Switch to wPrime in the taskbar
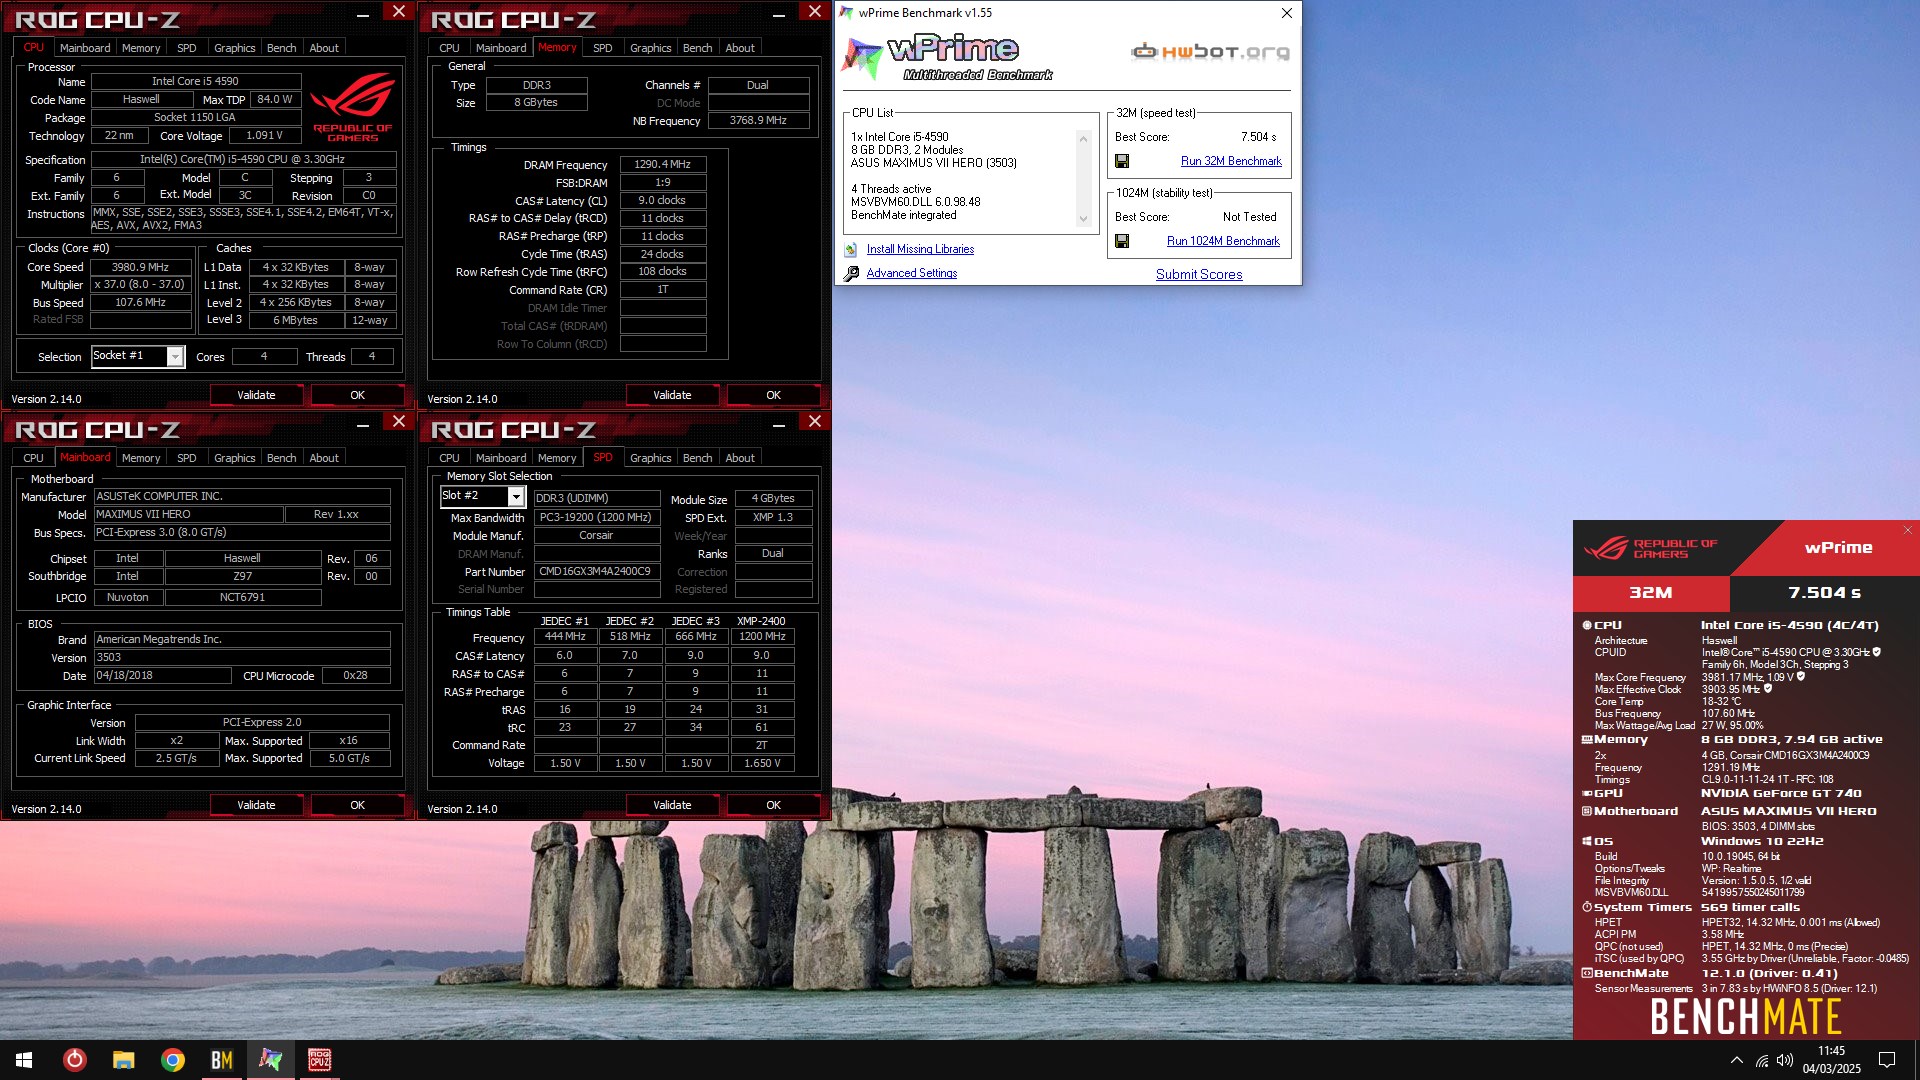 (x=270, y=1060)
